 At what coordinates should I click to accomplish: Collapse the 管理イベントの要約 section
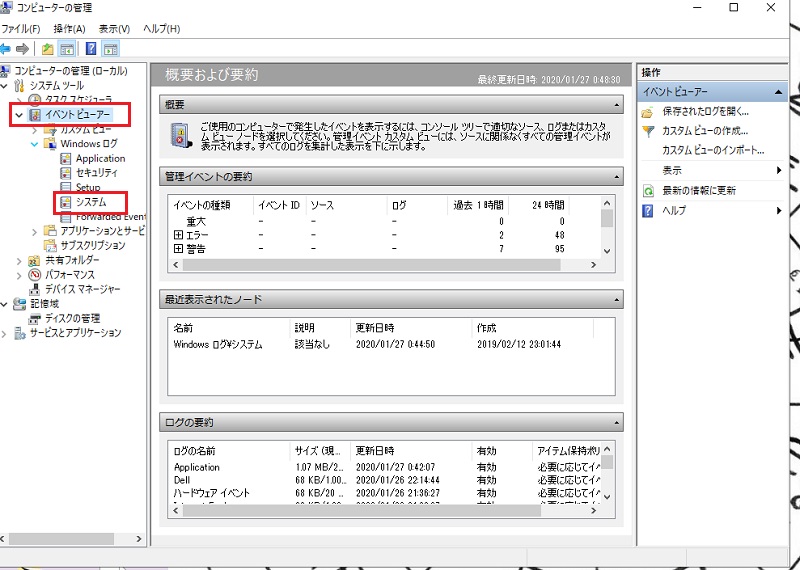[616, 177]
